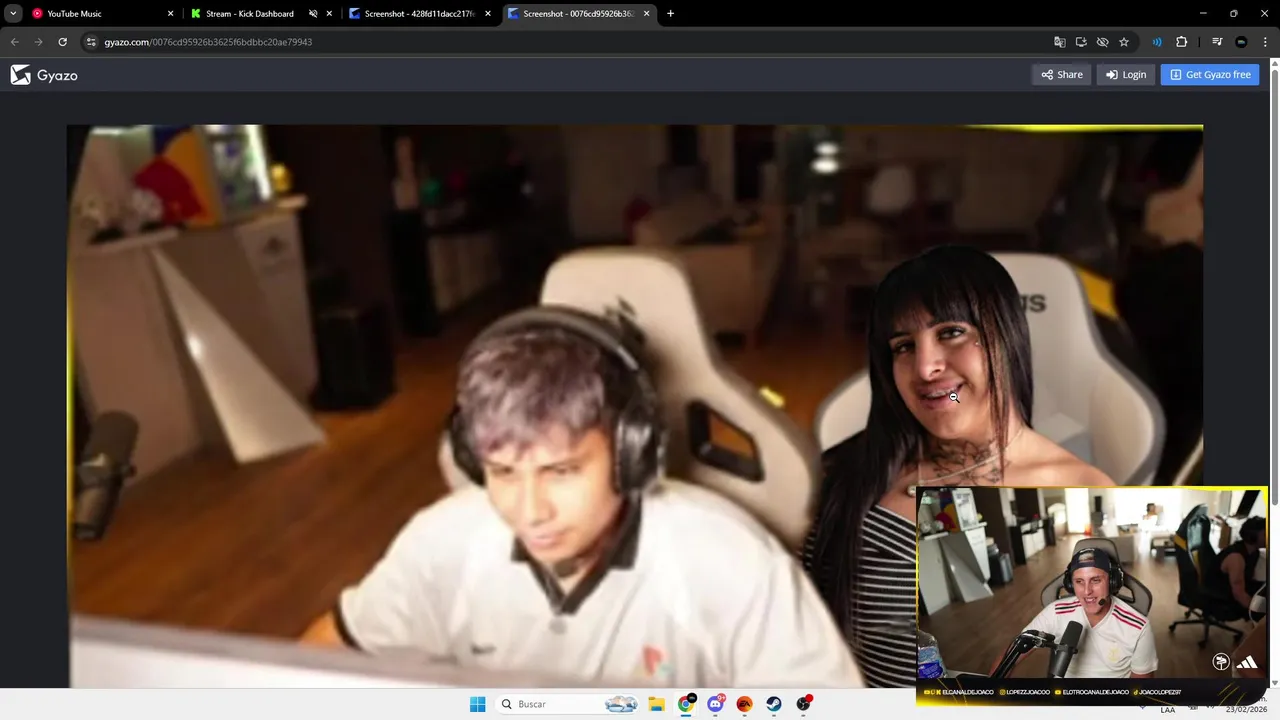The width and height of the screenshot is (1280, 720).
Task: Click the install or cast icon in address bar
Action: point(1081,42)
